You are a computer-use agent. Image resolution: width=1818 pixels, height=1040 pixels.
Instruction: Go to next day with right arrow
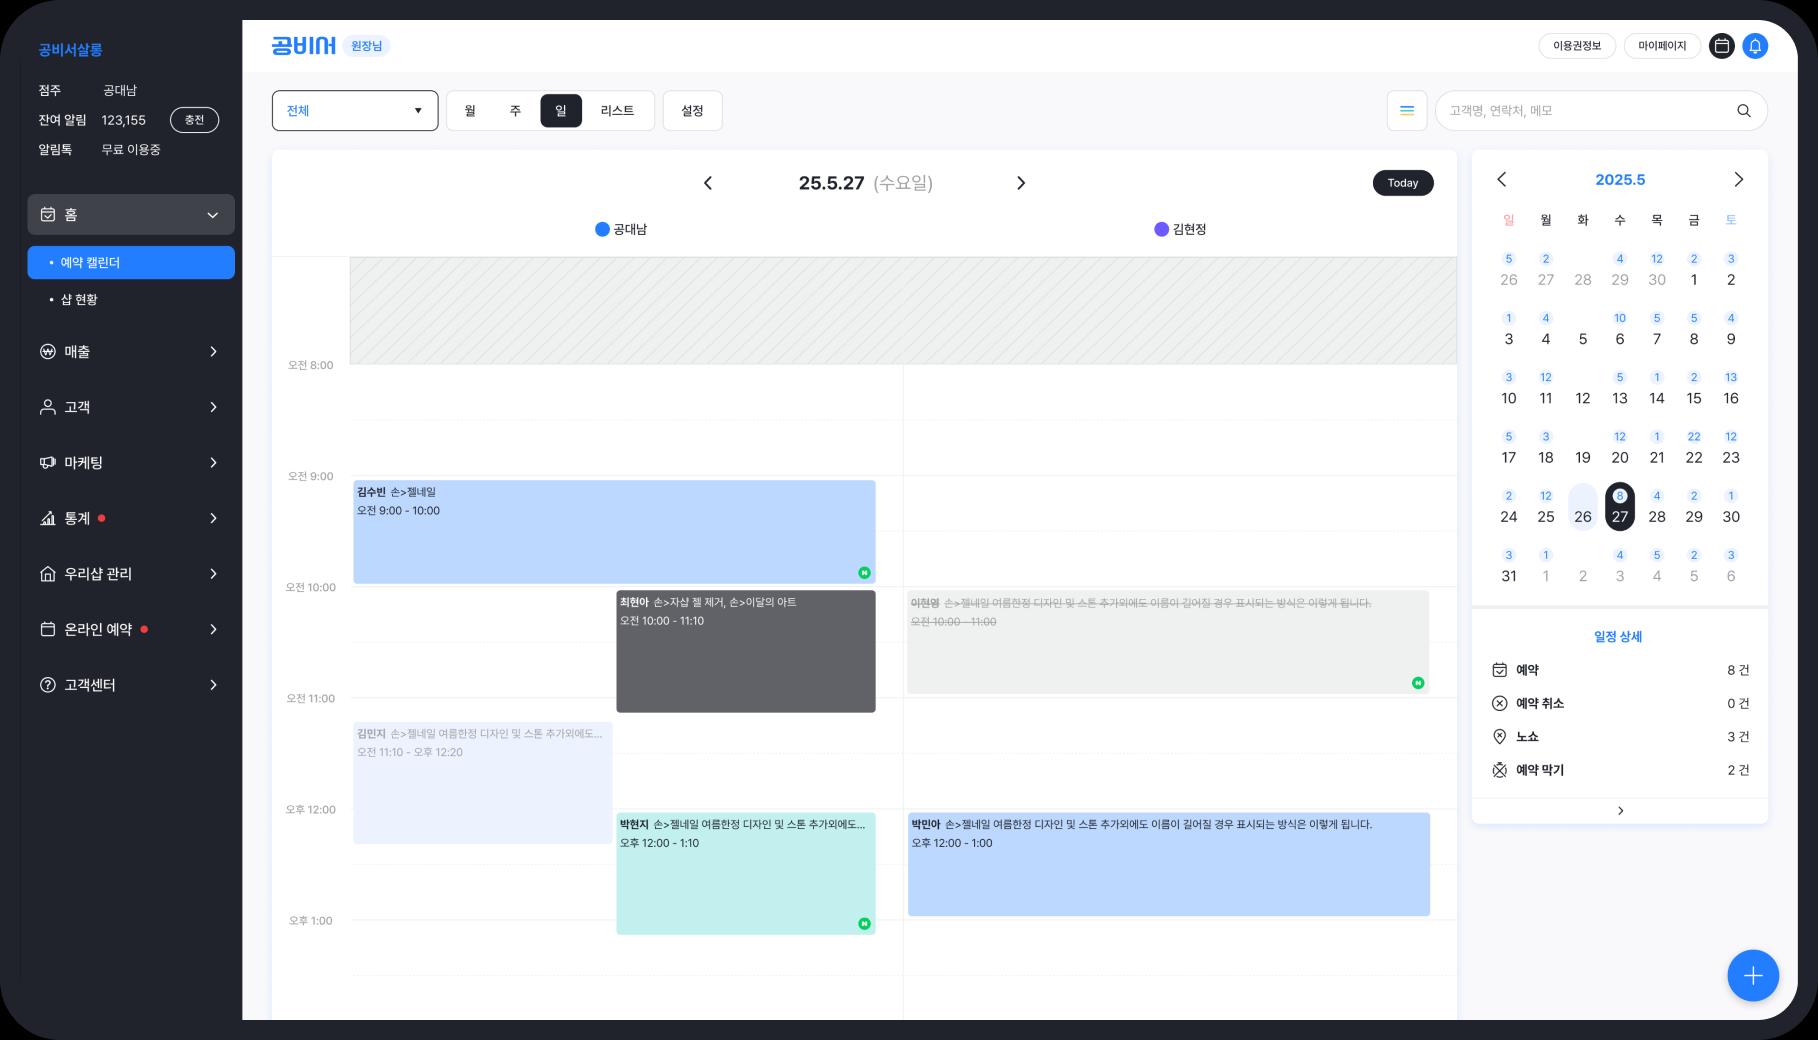(x=1020, y=183)
